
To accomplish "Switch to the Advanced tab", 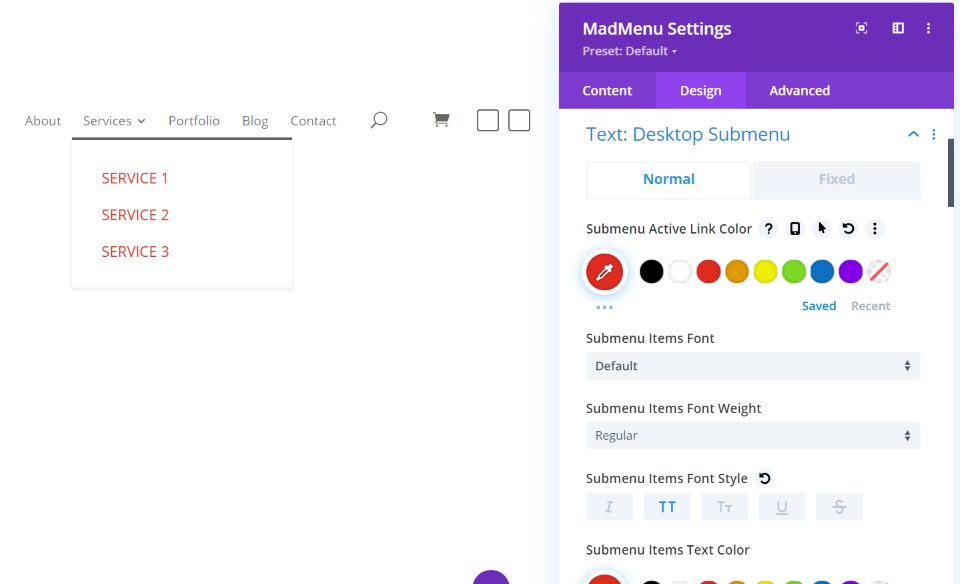I will 800,91.
